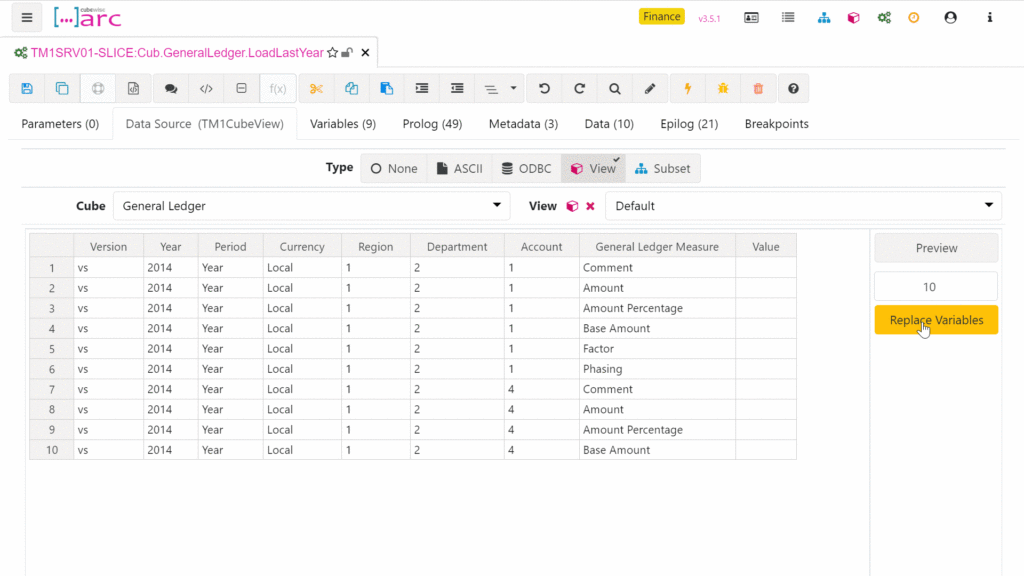Click the Debug bug icon

[x=722, y=88]
